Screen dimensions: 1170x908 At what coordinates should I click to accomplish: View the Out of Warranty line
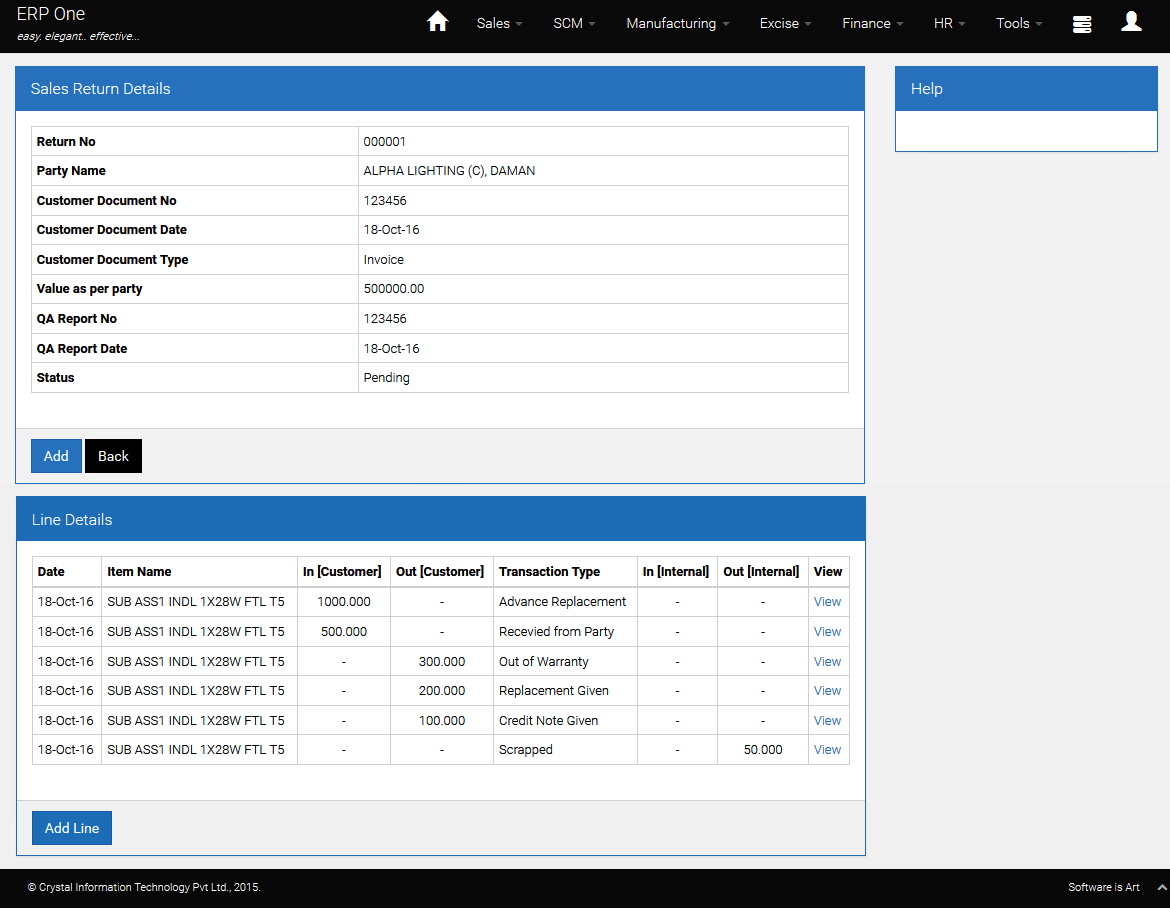click(x=827, y=662)
